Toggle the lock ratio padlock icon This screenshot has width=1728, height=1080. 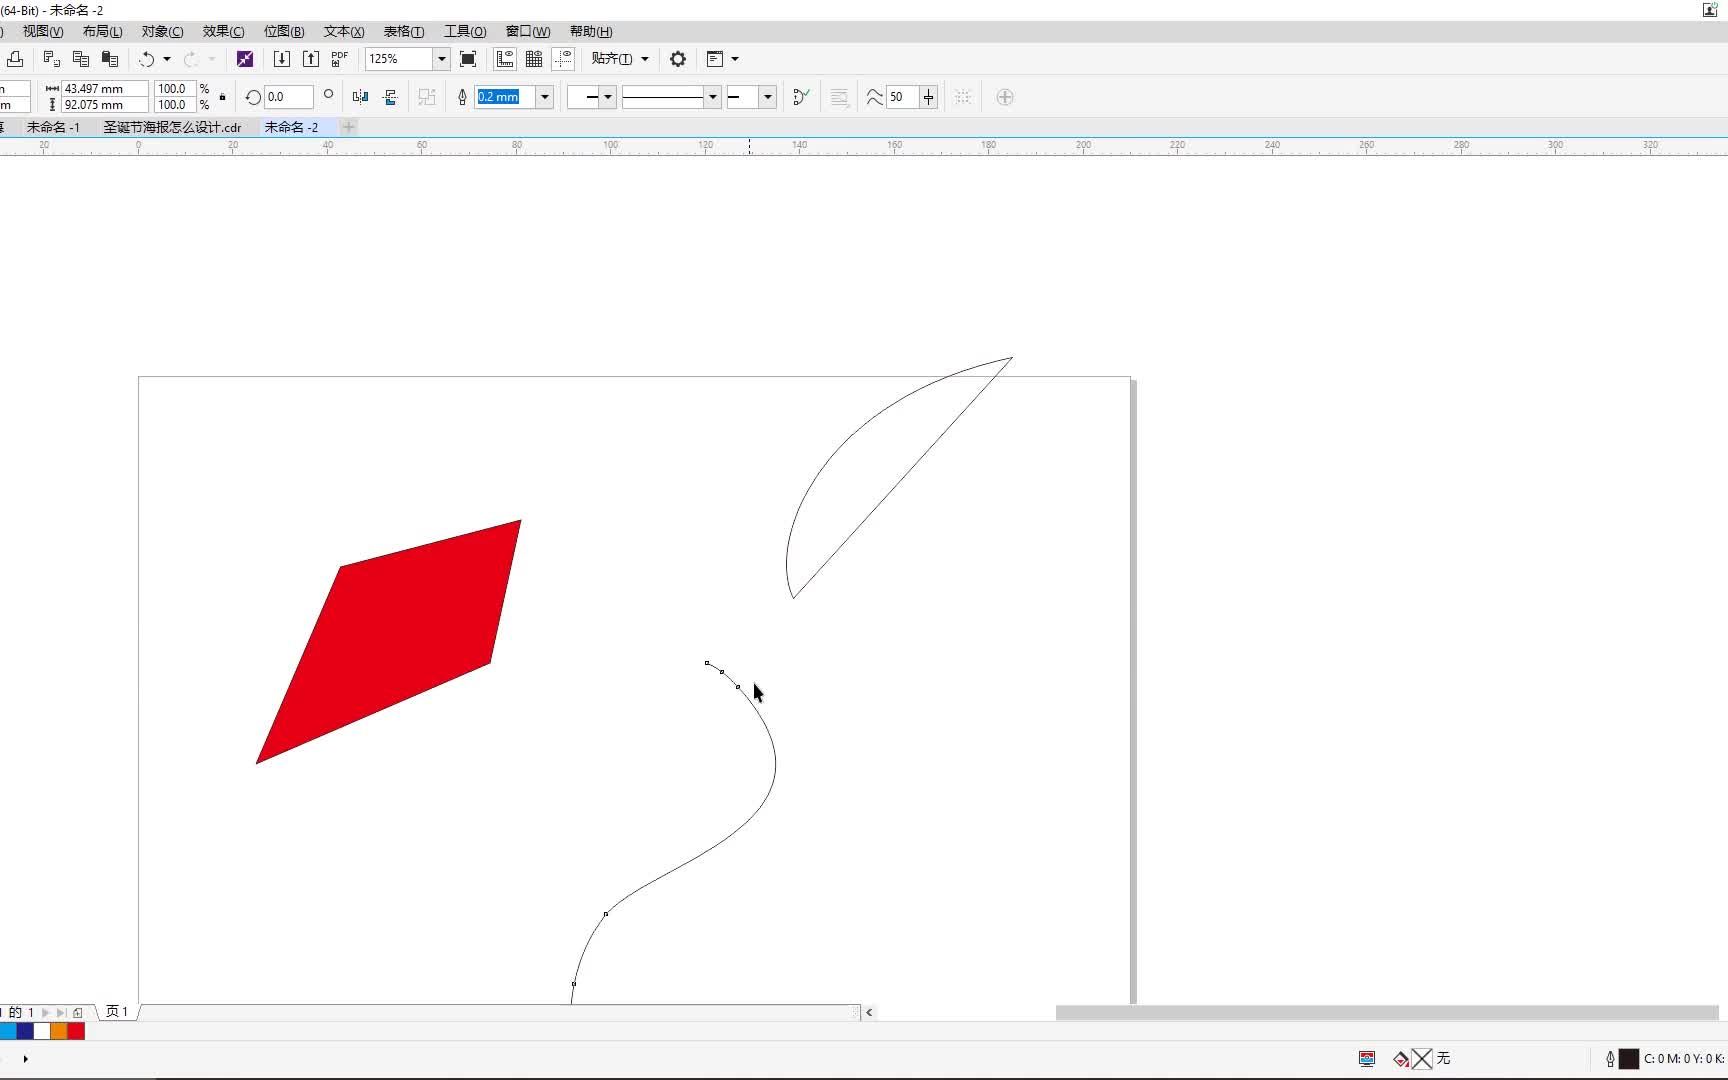[x=222, y=97]
